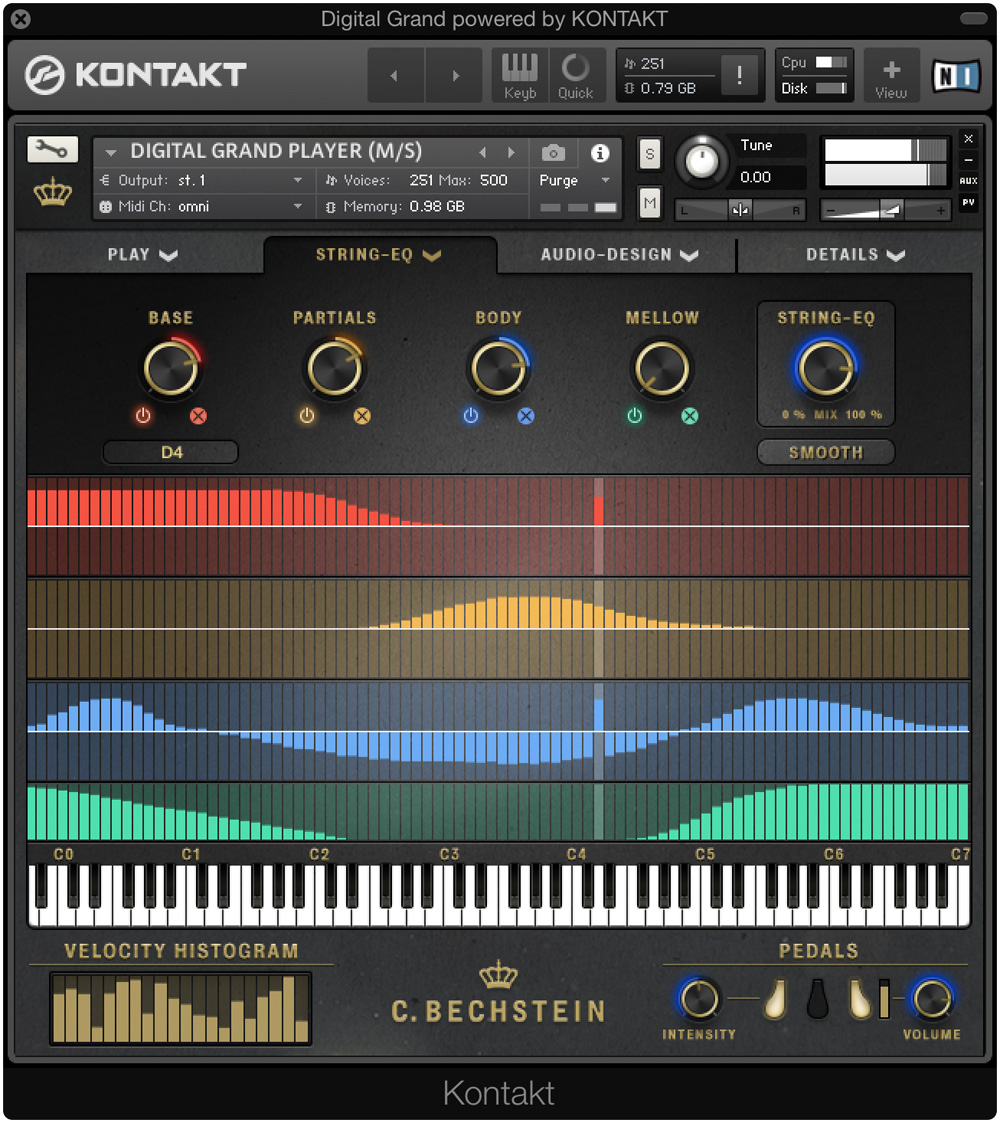Enable Solo on the instrument with the S button
The height and width of the screenshot is (1123, 1000).
[x=650, y=154]
